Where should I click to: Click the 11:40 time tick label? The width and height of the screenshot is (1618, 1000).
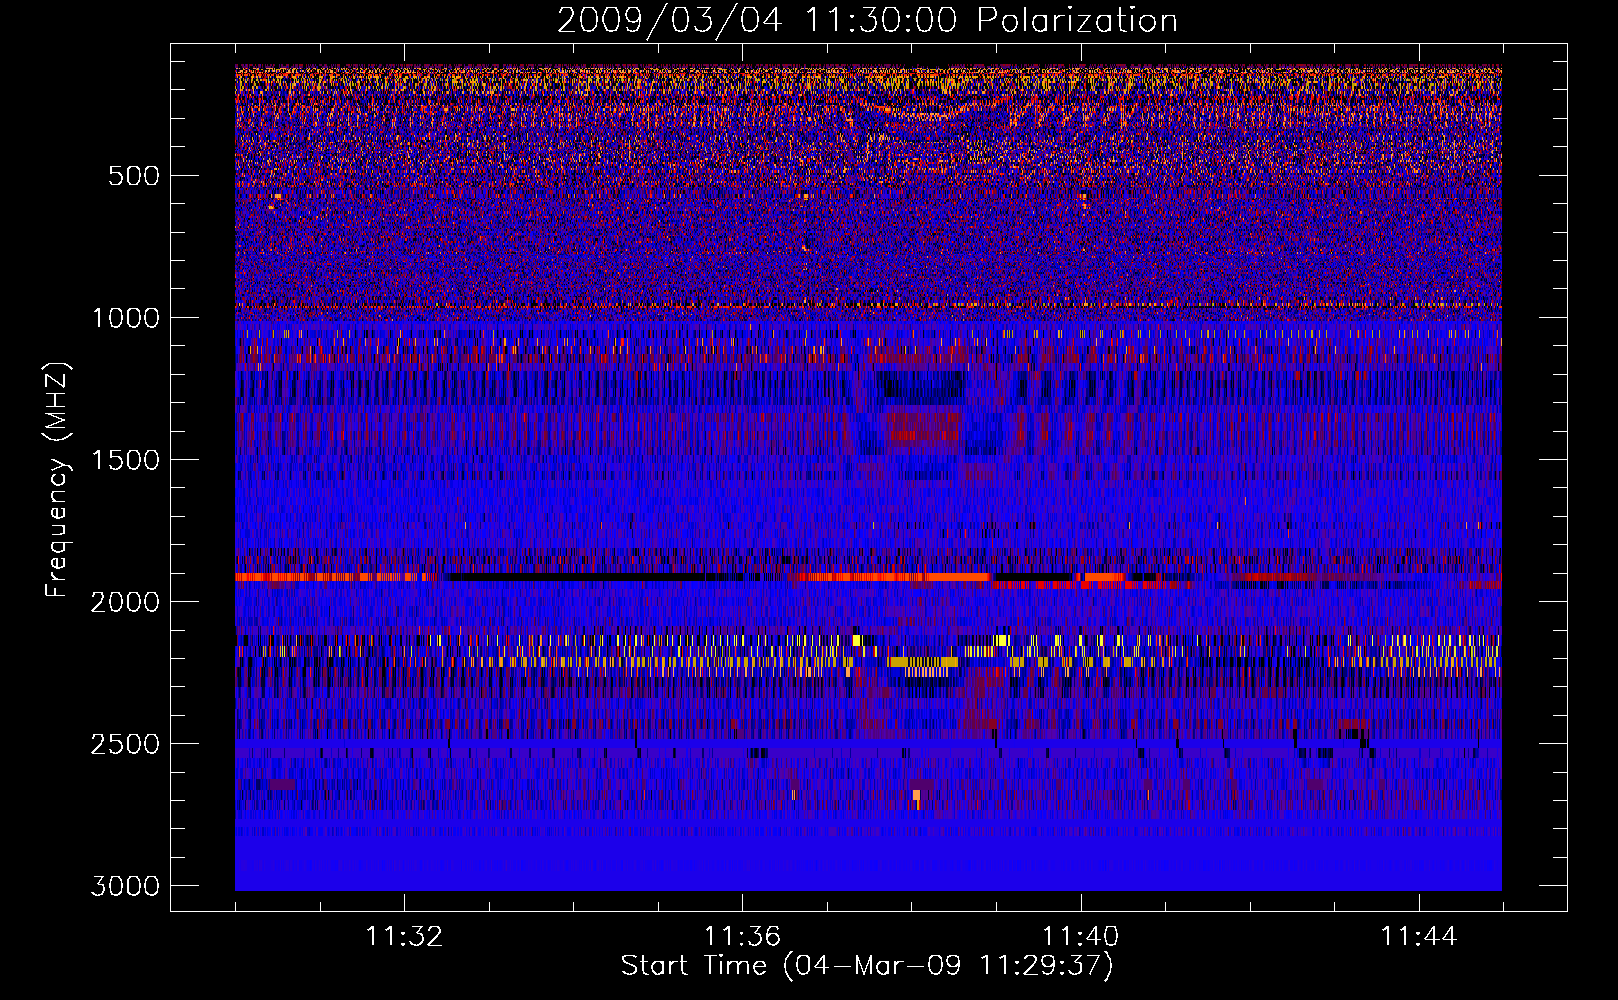(1080, 936)
